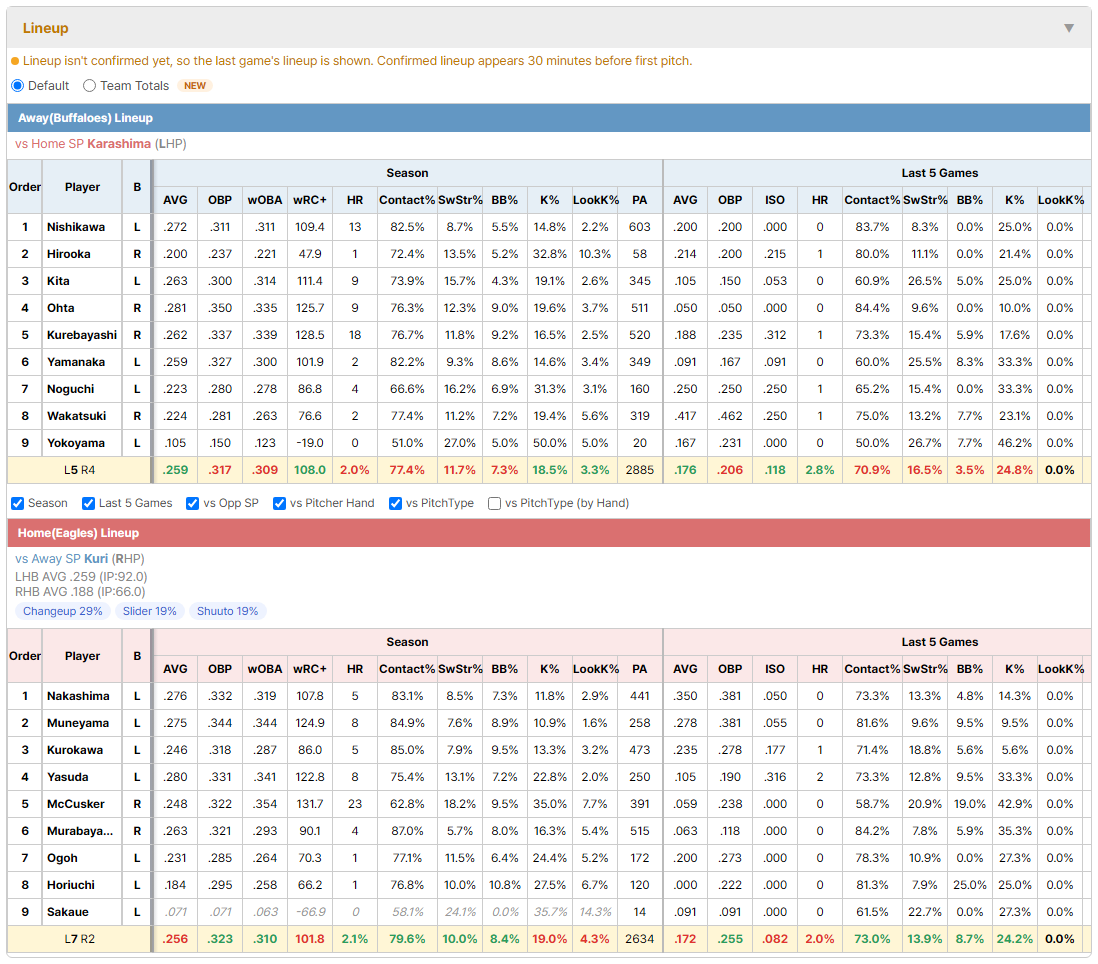
Task: Select the Wakatsuki player row name
Action: 76,416
